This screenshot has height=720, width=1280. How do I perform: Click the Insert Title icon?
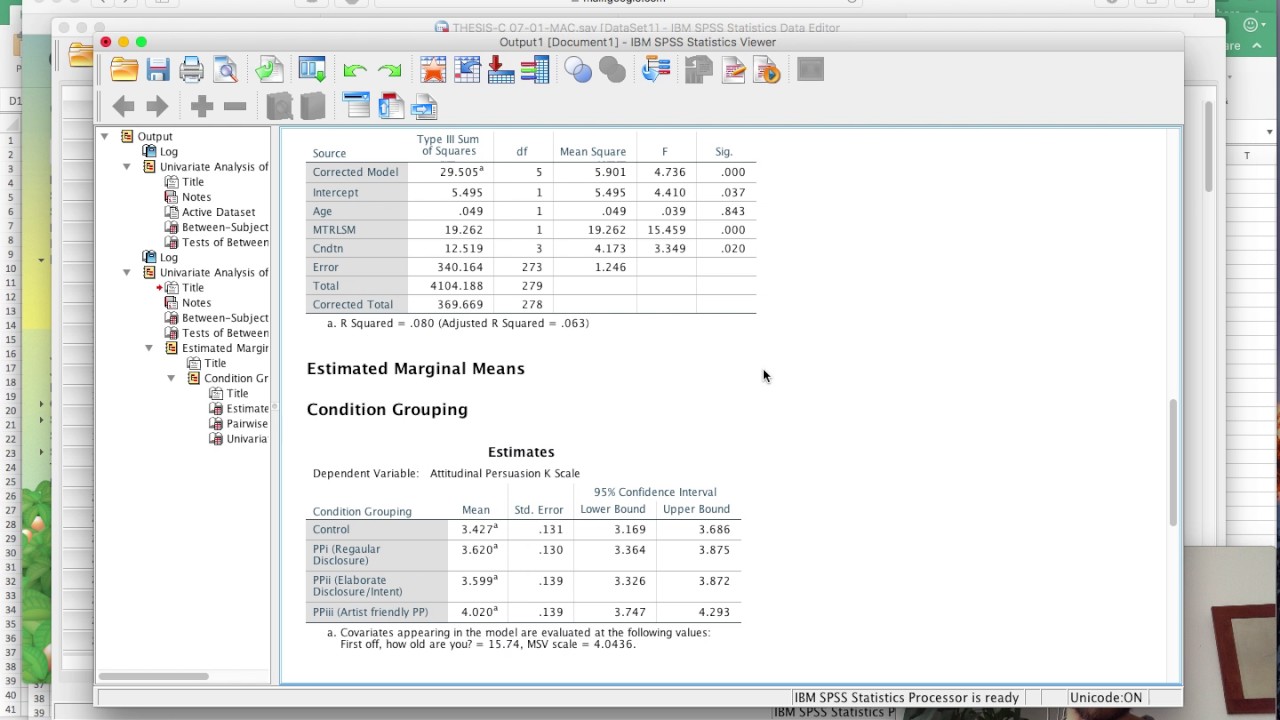(x=390, y=105)
